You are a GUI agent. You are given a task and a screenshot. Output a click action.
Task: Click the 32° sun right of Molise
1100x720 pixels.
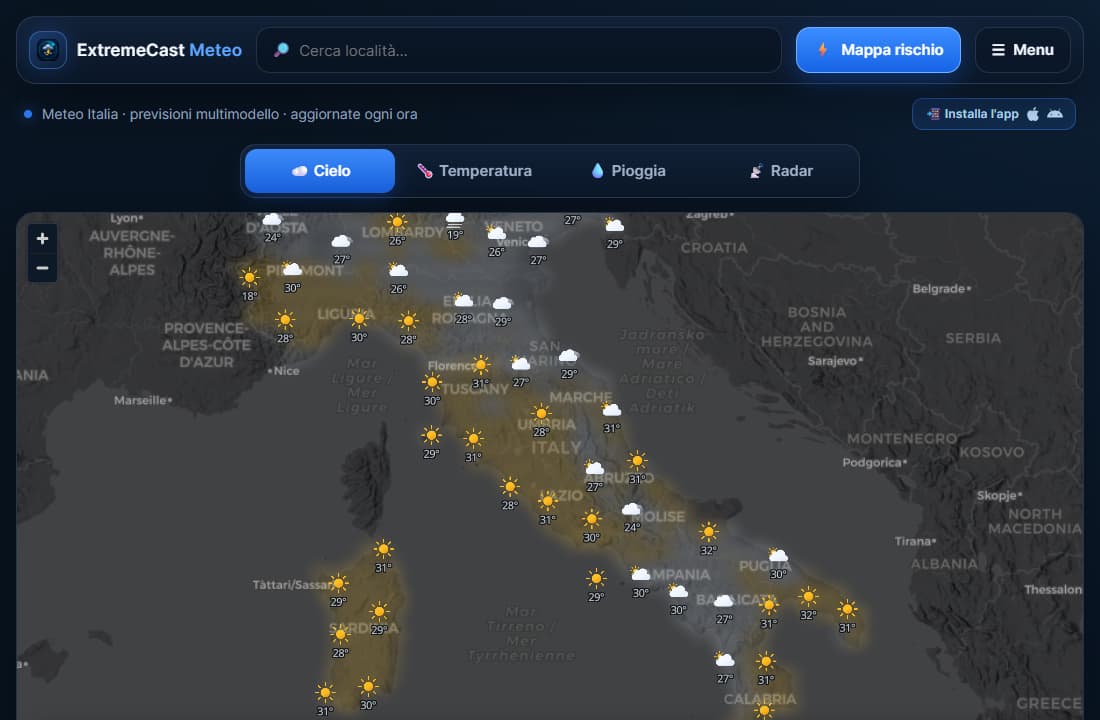click(x=709, y=531)
